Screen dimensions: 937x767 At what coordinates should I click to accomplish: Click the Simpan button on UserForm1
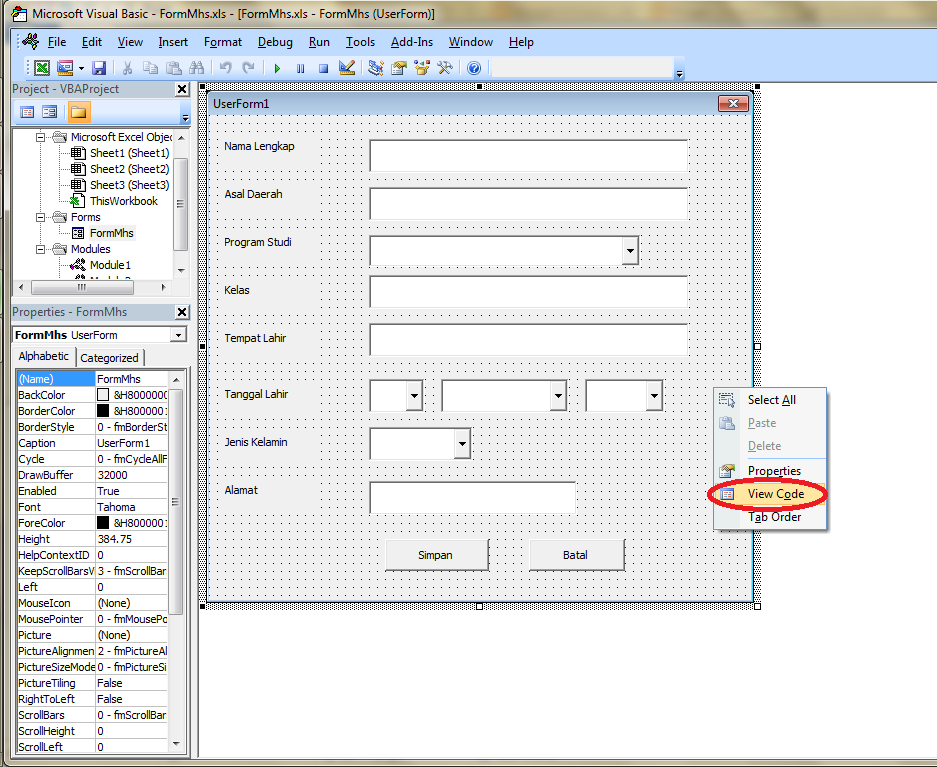436,554
